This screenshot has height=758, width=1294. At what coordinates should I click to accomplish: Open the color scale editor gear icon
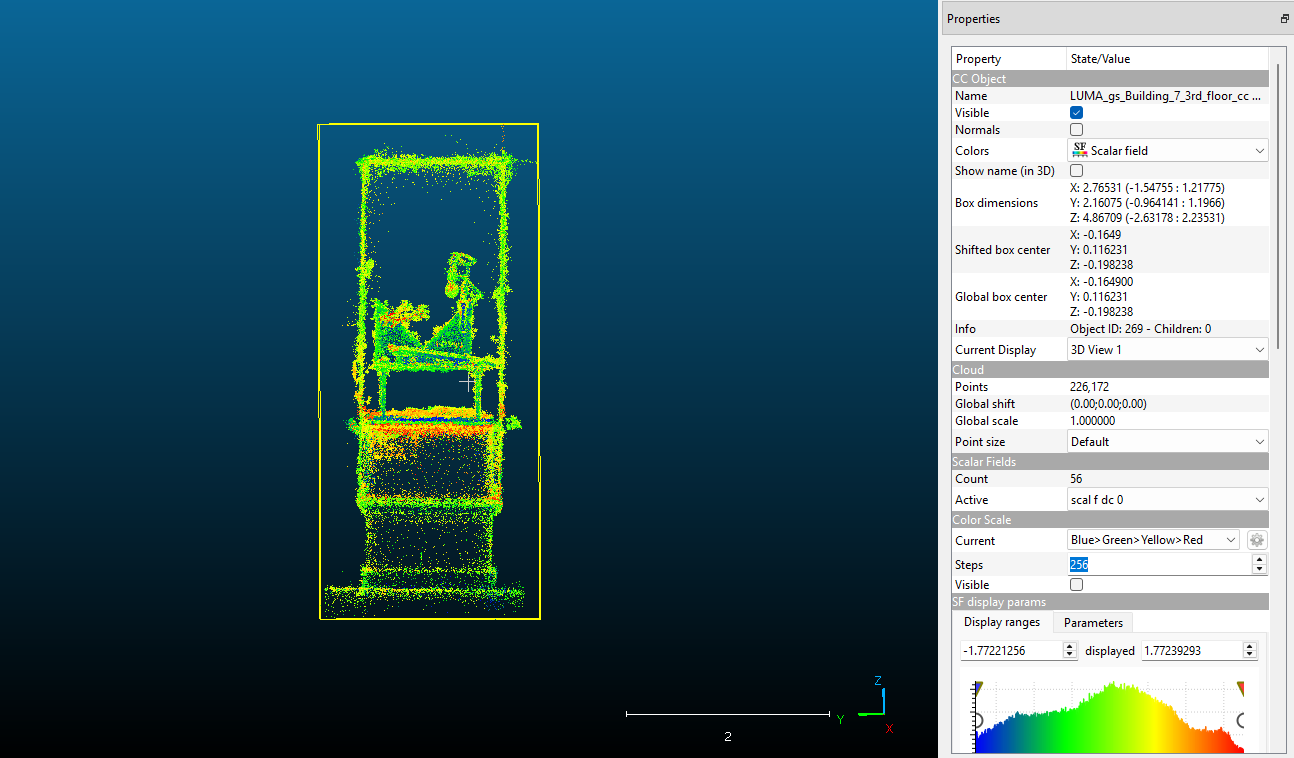1257,540
